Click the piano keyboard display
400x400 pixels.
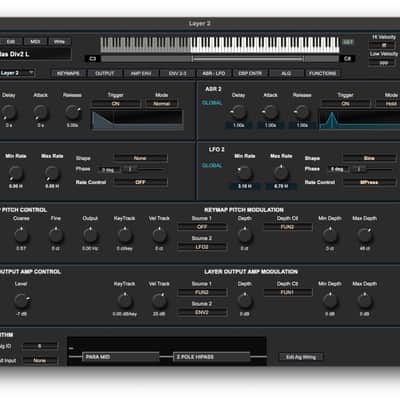[x=220, y=45]
